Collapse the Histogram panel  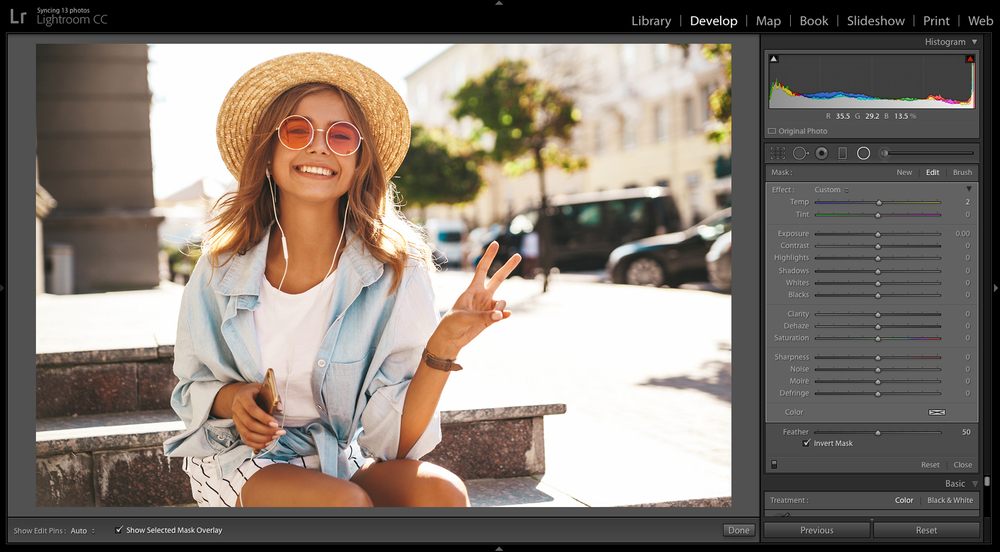click(974, 42)
